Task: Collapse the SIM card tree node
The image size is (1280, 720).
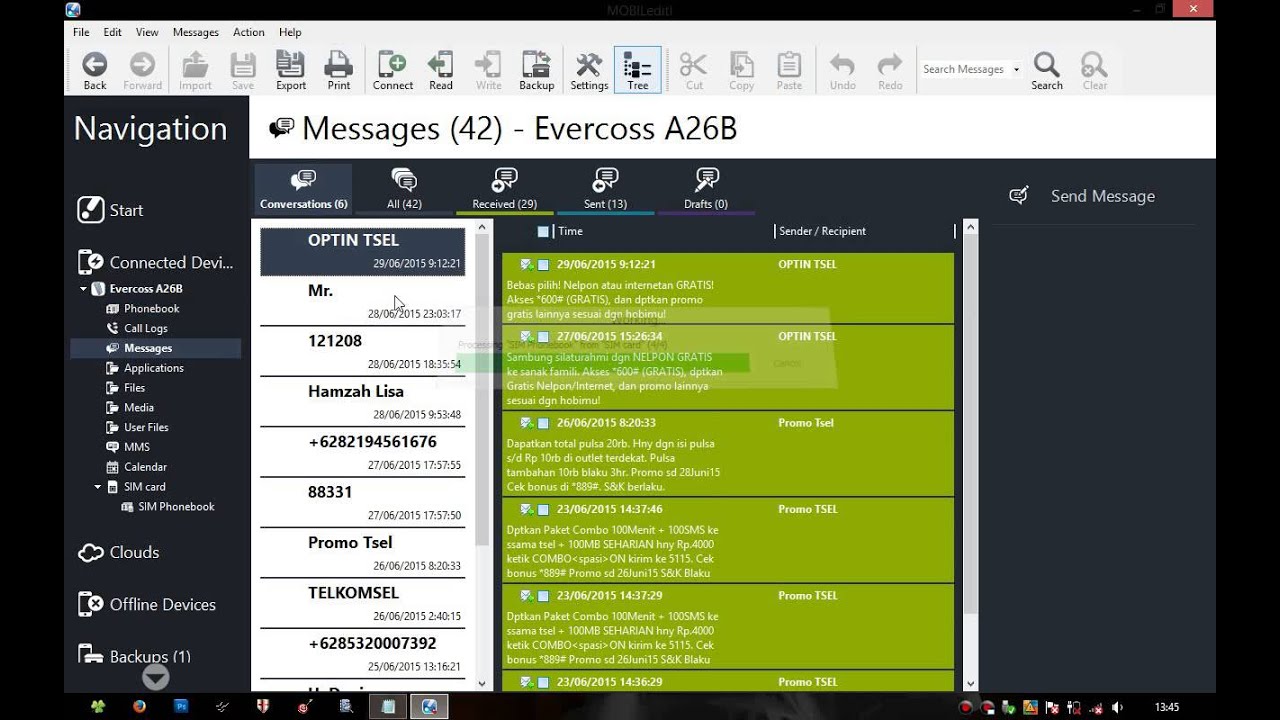Action: pos(98,487)
